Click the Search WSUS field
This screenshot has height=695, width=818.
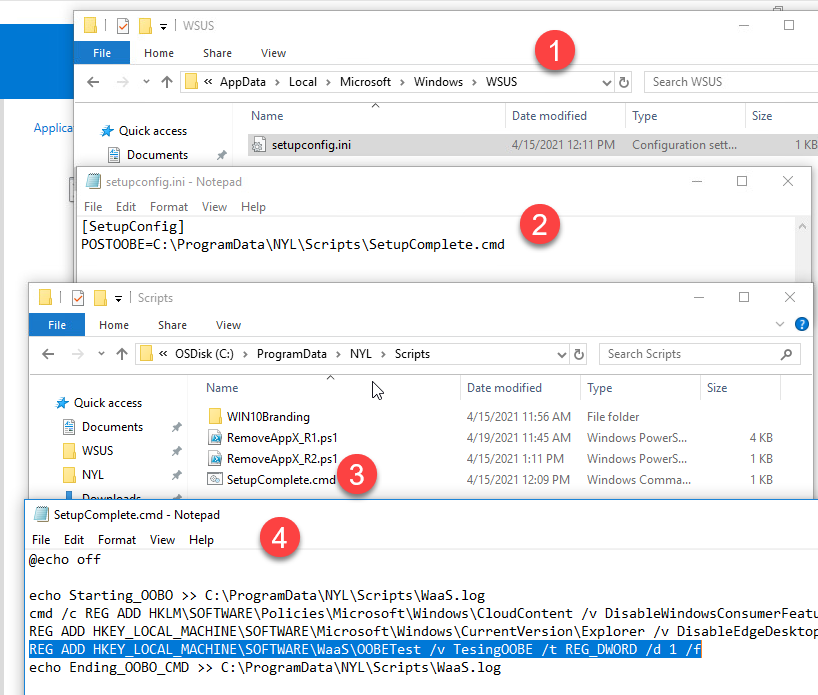[730, 82]
